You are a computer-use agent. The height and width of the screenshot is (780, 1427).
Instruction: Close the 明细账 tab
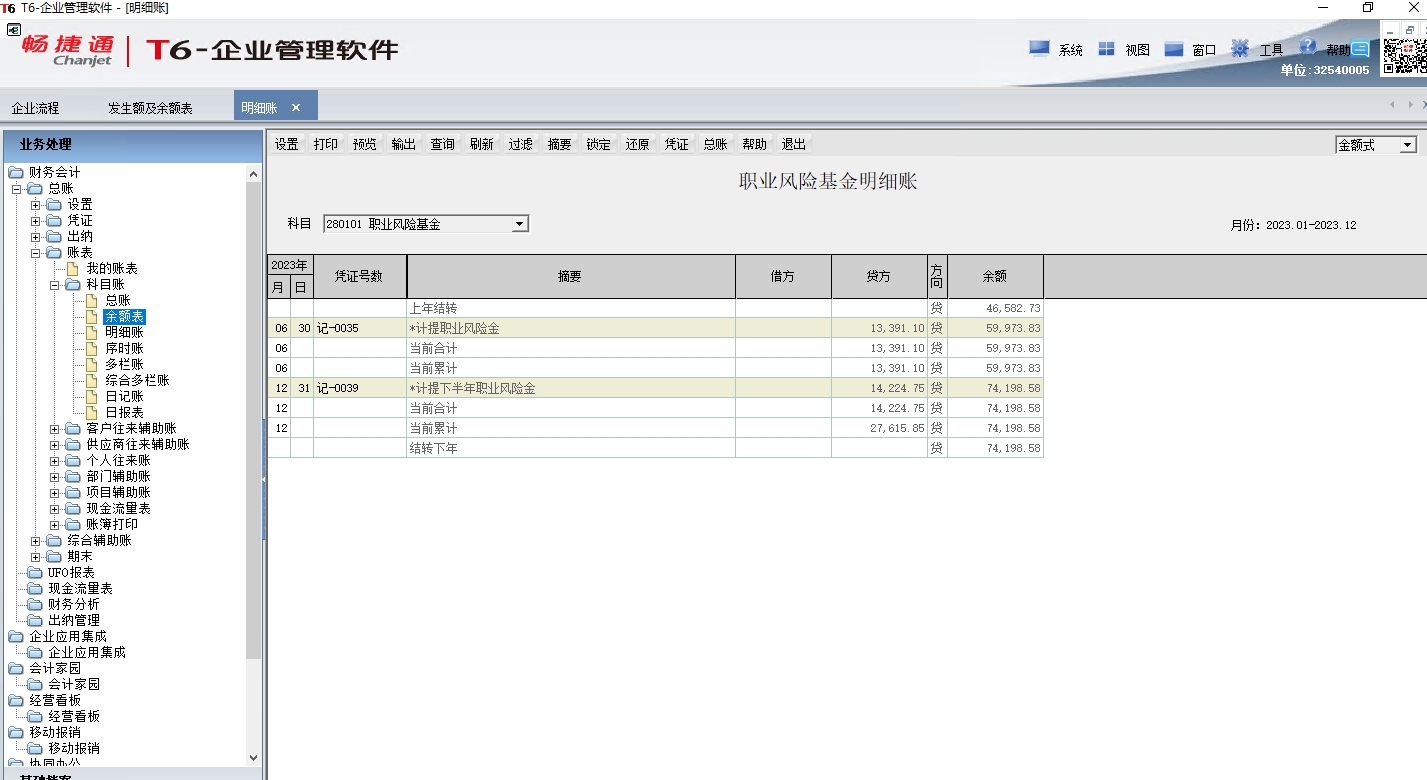coord(296,108)
